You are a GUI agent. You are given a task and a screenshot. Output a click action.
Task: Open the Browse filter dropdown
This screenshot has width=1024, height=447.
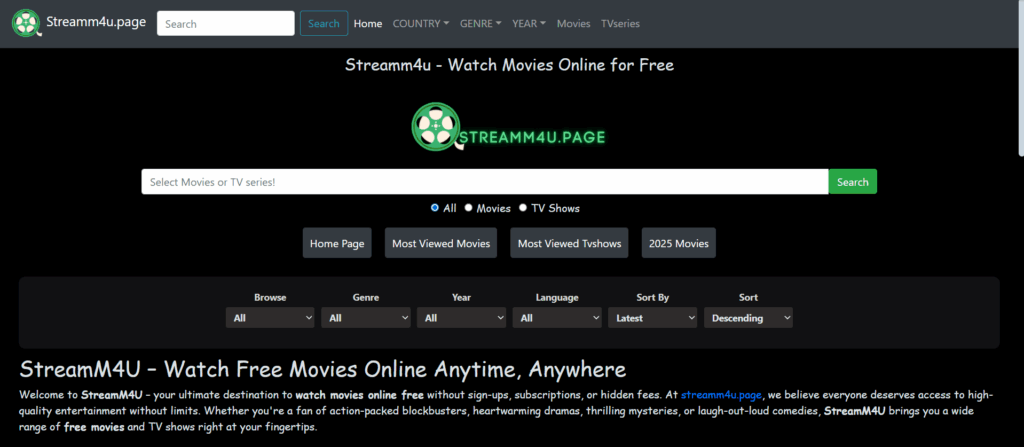[x=270, y=318]
